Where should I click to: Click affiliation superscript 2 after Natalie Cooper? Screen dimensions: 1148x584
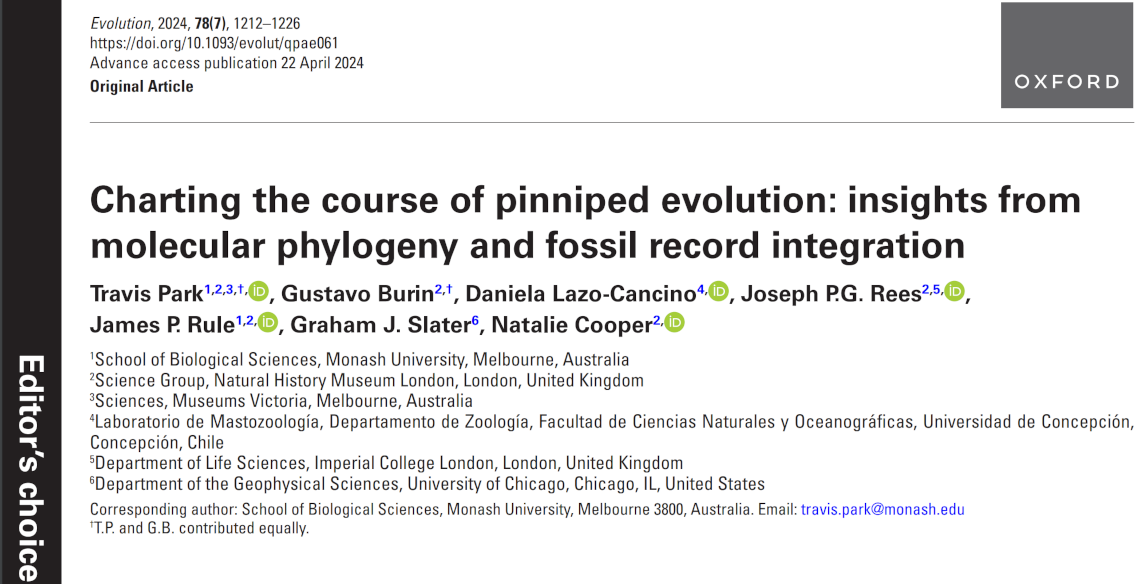coord(657,319)
